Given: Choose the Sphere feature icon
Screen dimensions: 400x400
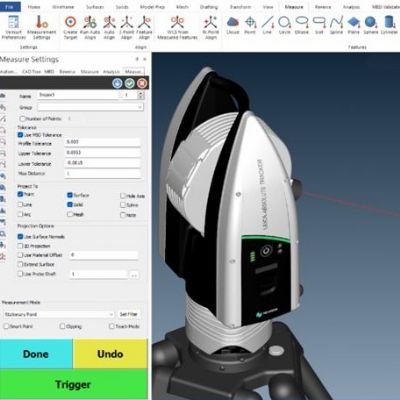Looking at the screenshot, I should pyautogui.click(x=371, y=25).
